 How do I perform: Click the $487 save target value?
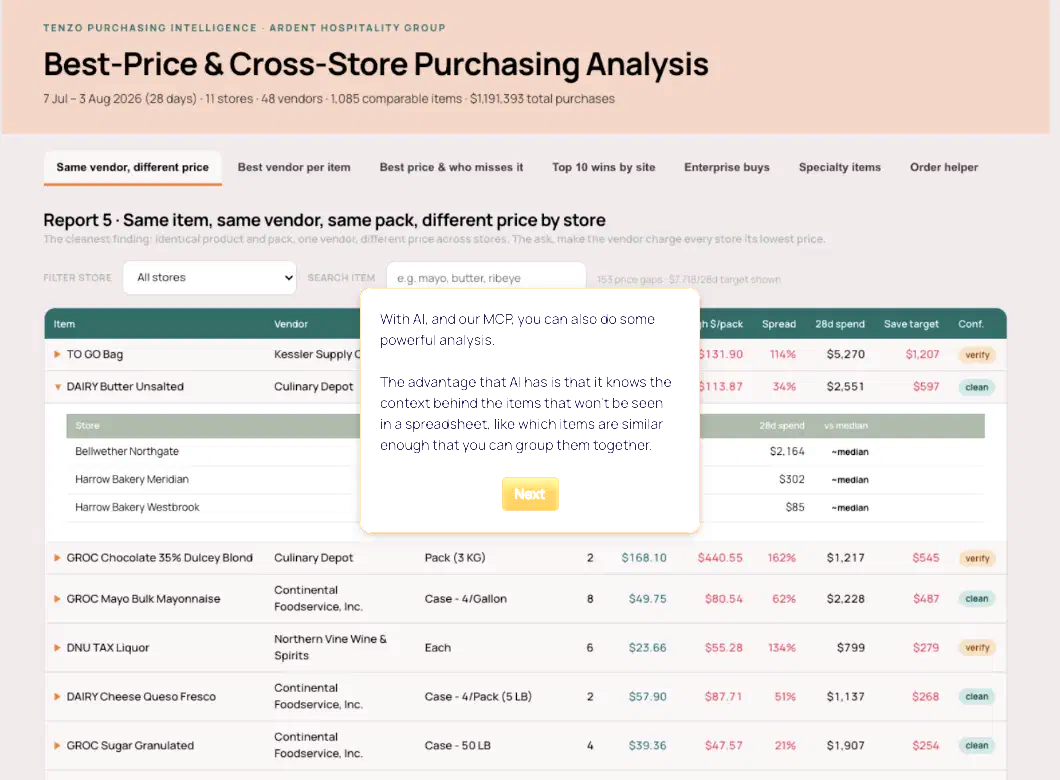925,599
